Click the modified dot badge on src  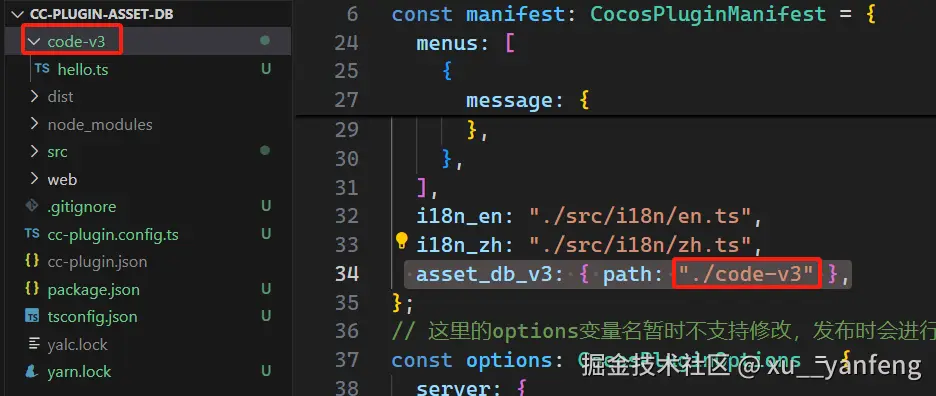(x=265, y=151)
